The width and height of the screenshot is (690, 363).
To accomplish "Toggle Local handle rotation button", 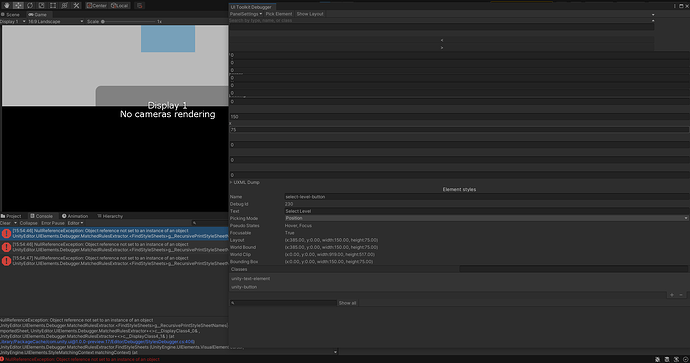I will click(x=120, y=5).
